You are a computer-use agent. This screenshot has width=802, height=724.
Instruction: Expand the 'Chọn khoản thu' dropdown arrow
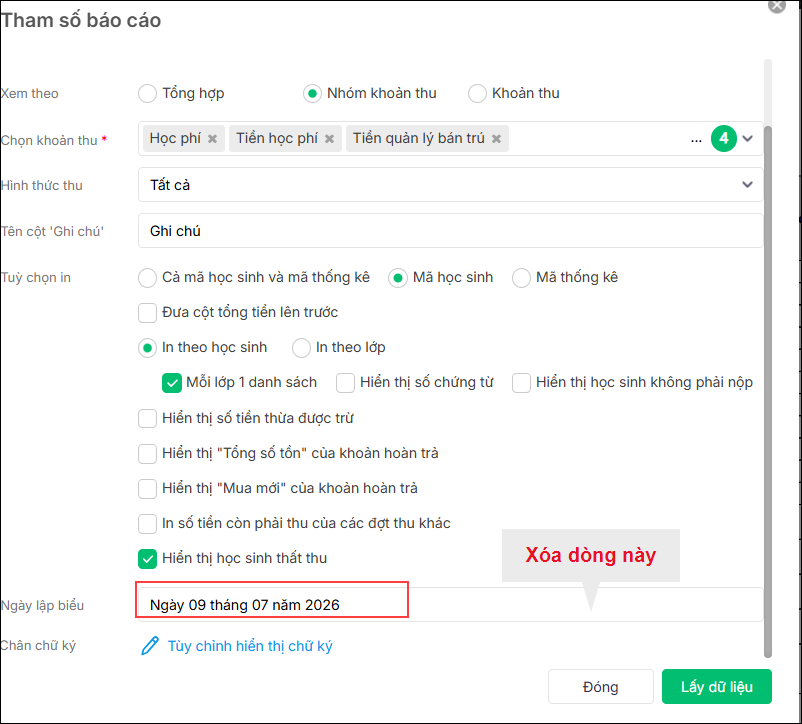click(x=747, y=139)
